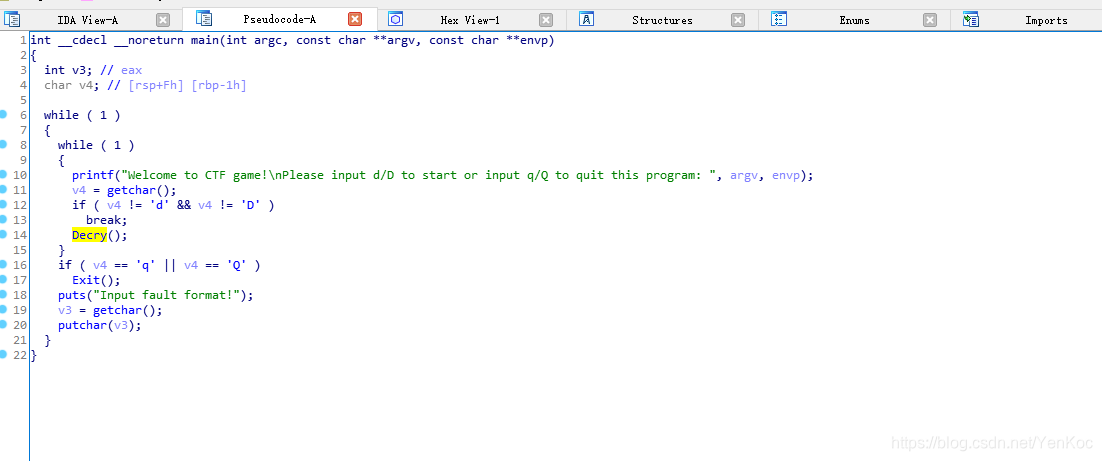The width and height of the screenshot is (1102, 461).
Task: Click the puts function call
Action: 72,295
